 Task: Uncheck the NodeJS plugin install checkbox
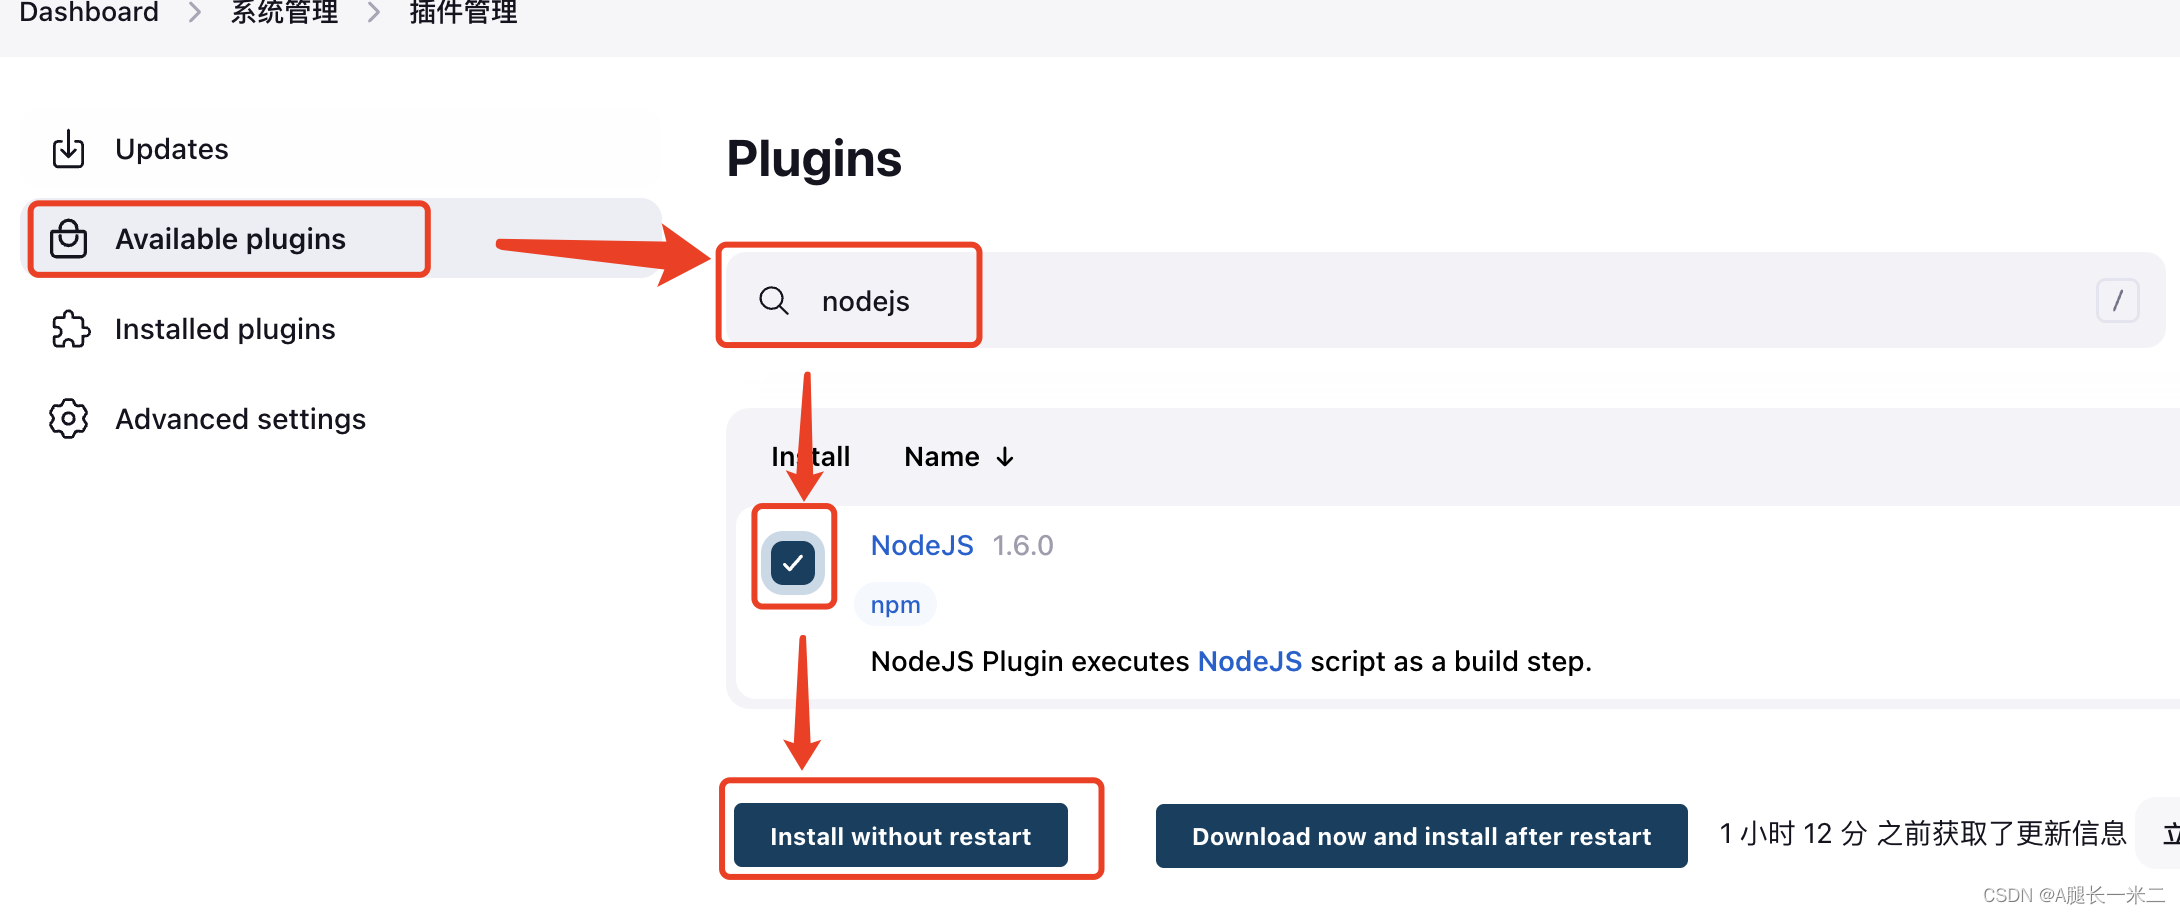pos(793,563)
